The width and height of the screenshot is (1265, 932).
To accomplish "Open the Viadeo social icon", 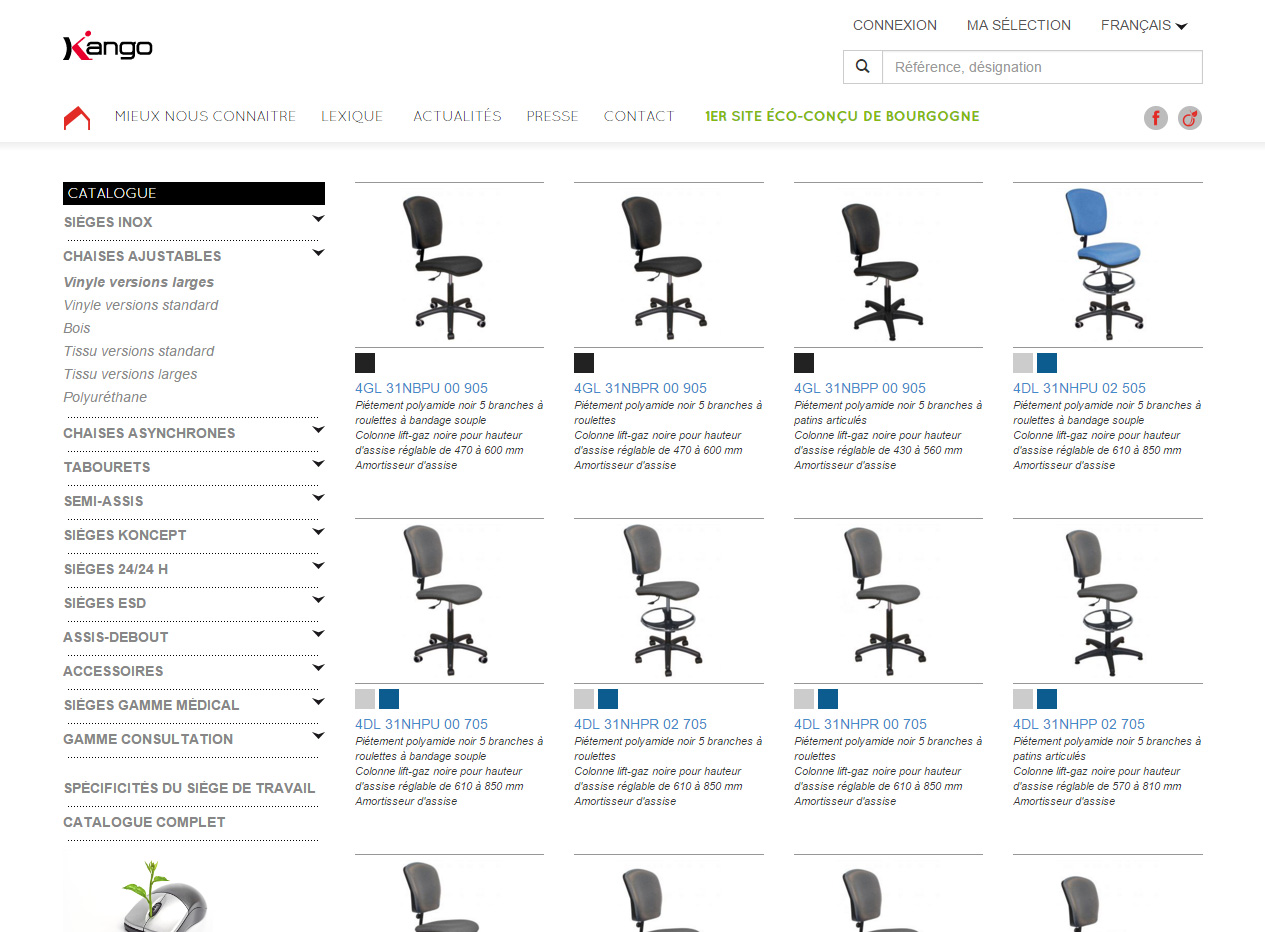I will click(1190, 118).
